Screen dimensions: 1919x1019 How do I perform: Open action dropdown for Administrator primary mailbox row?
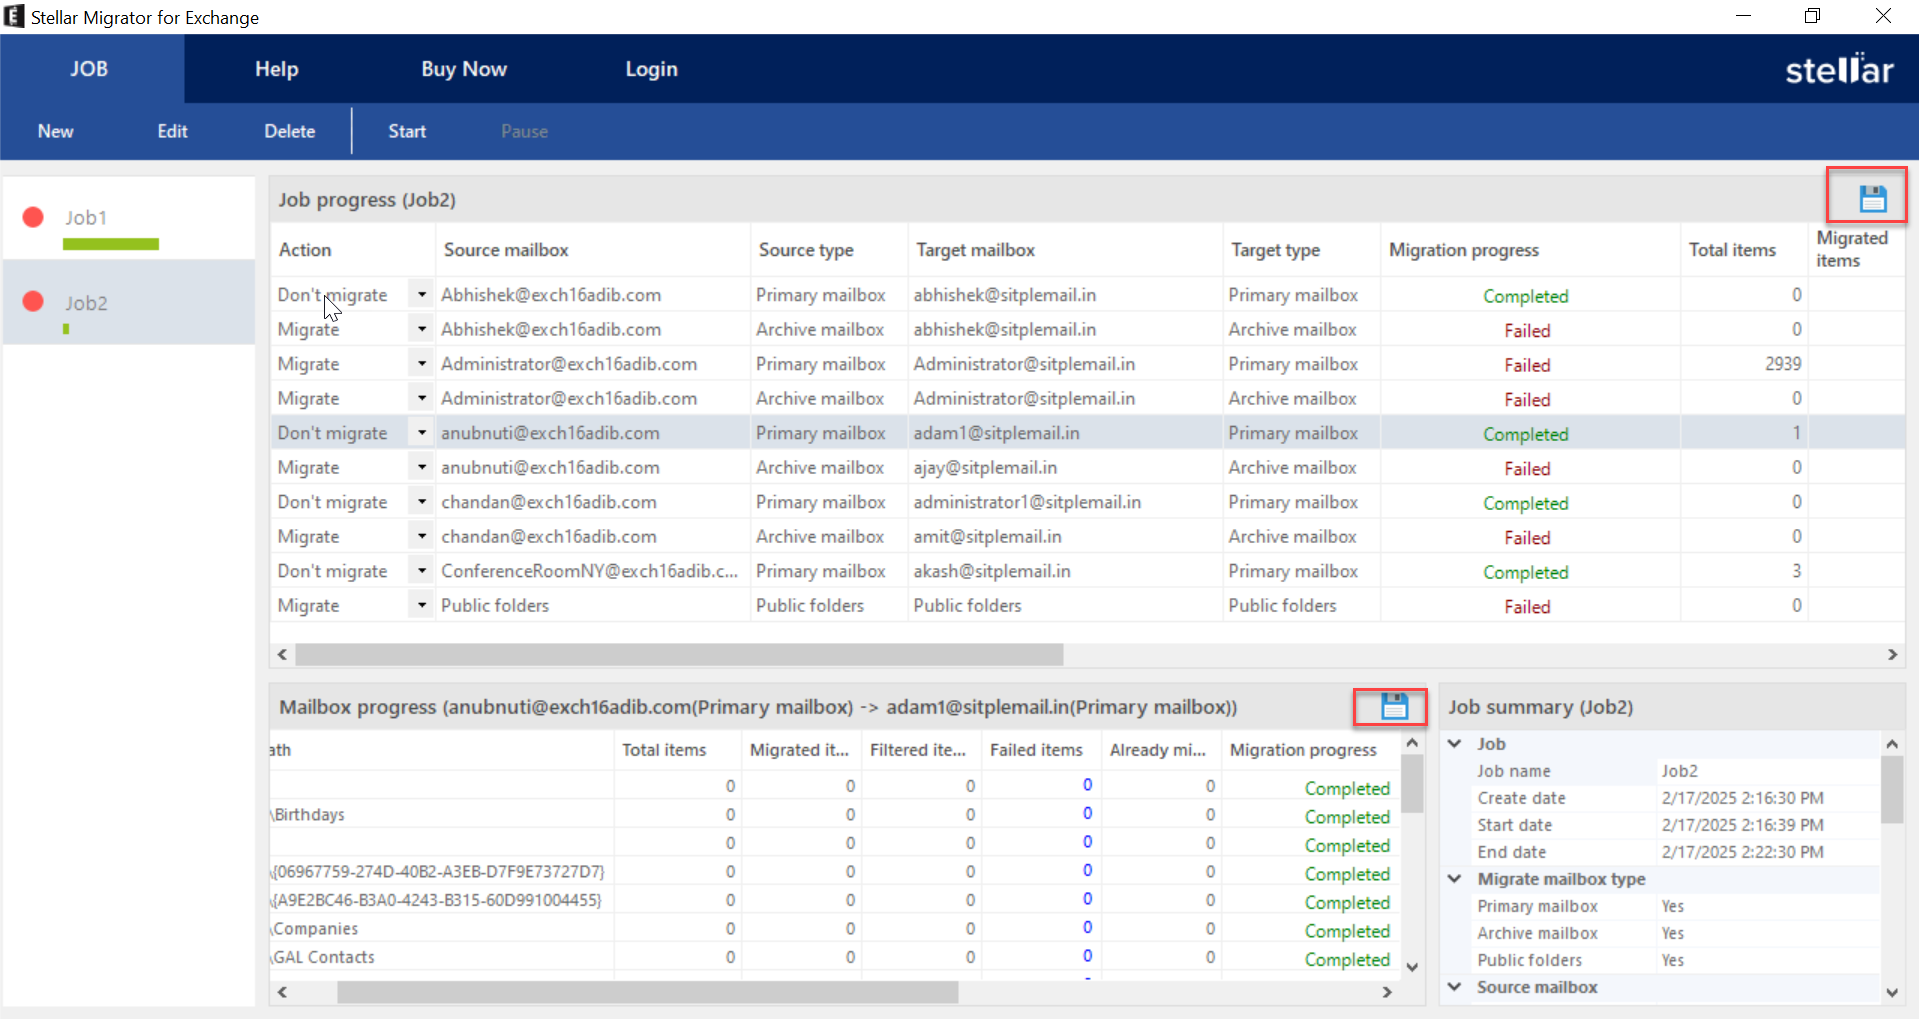[x=421, y=364]
